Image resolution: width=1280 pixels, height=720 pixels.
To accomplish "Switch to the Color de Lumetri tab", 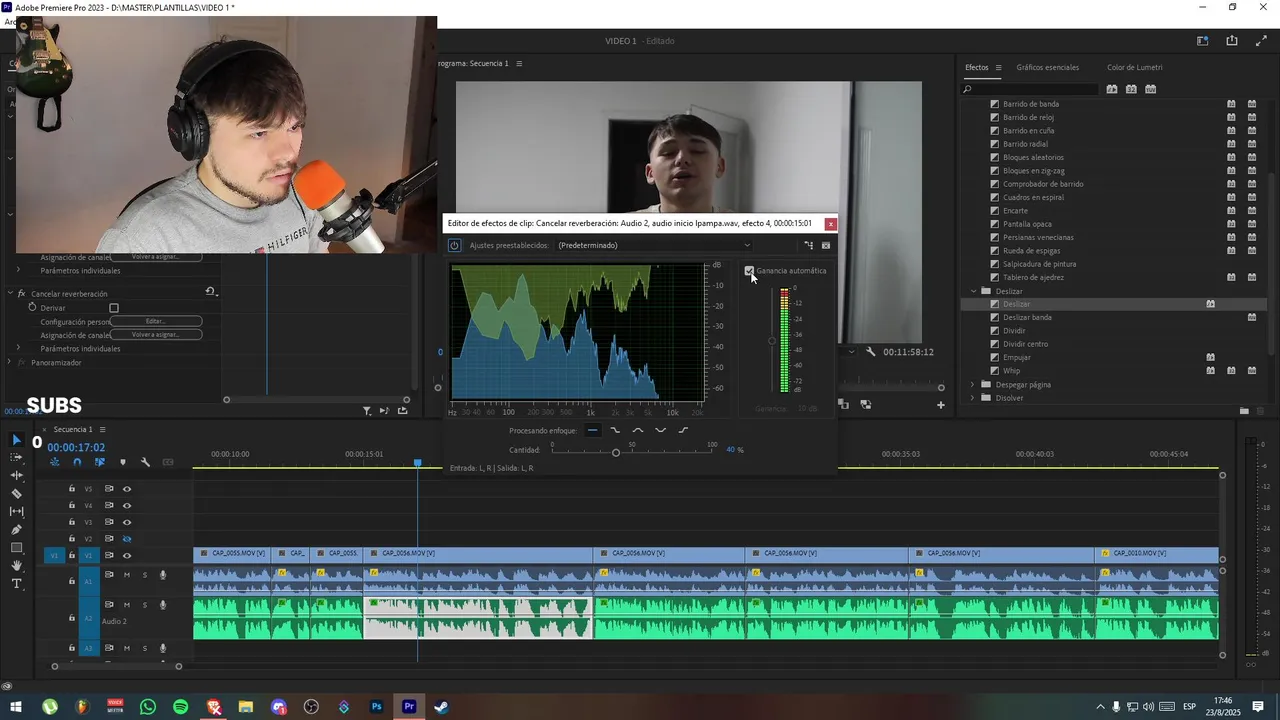I will click(x=1134, y=67).
